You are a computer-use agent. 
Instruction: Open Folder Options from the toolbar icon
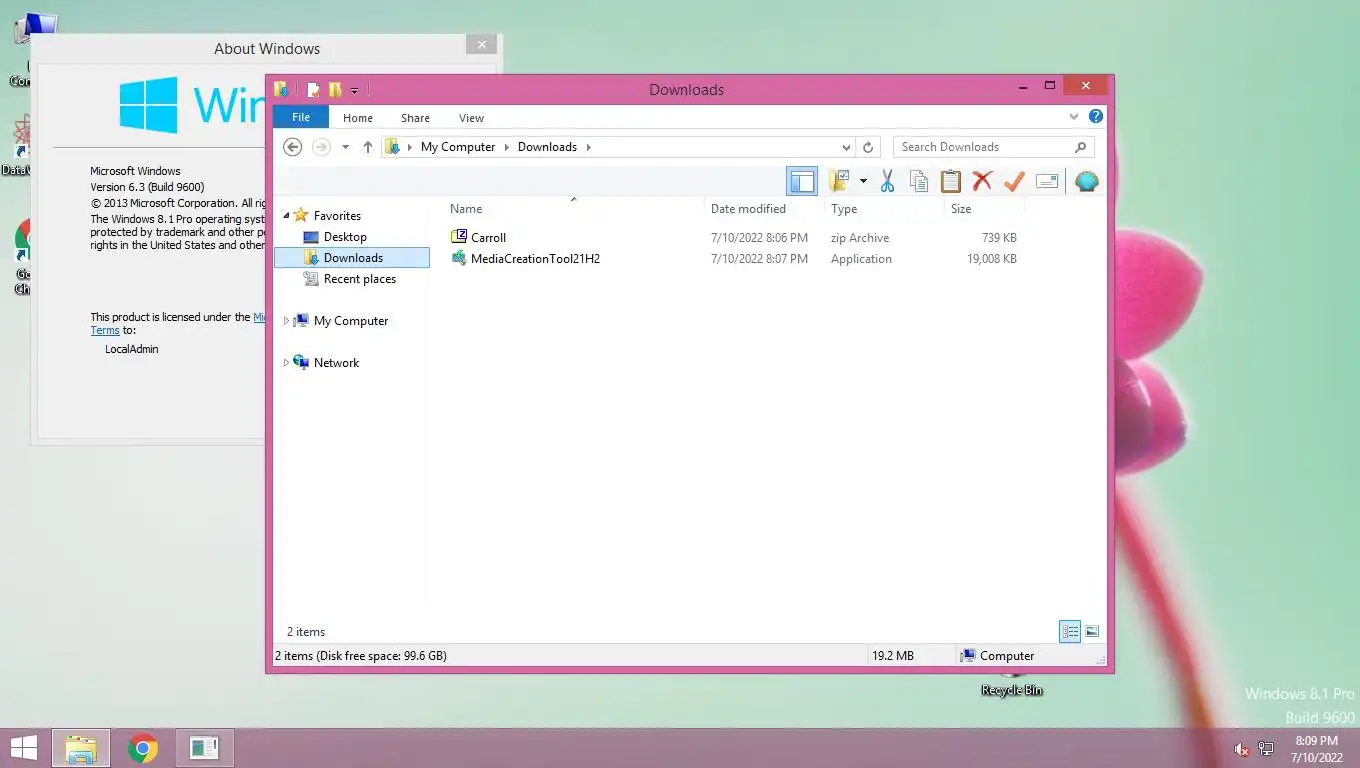[839, 181]
